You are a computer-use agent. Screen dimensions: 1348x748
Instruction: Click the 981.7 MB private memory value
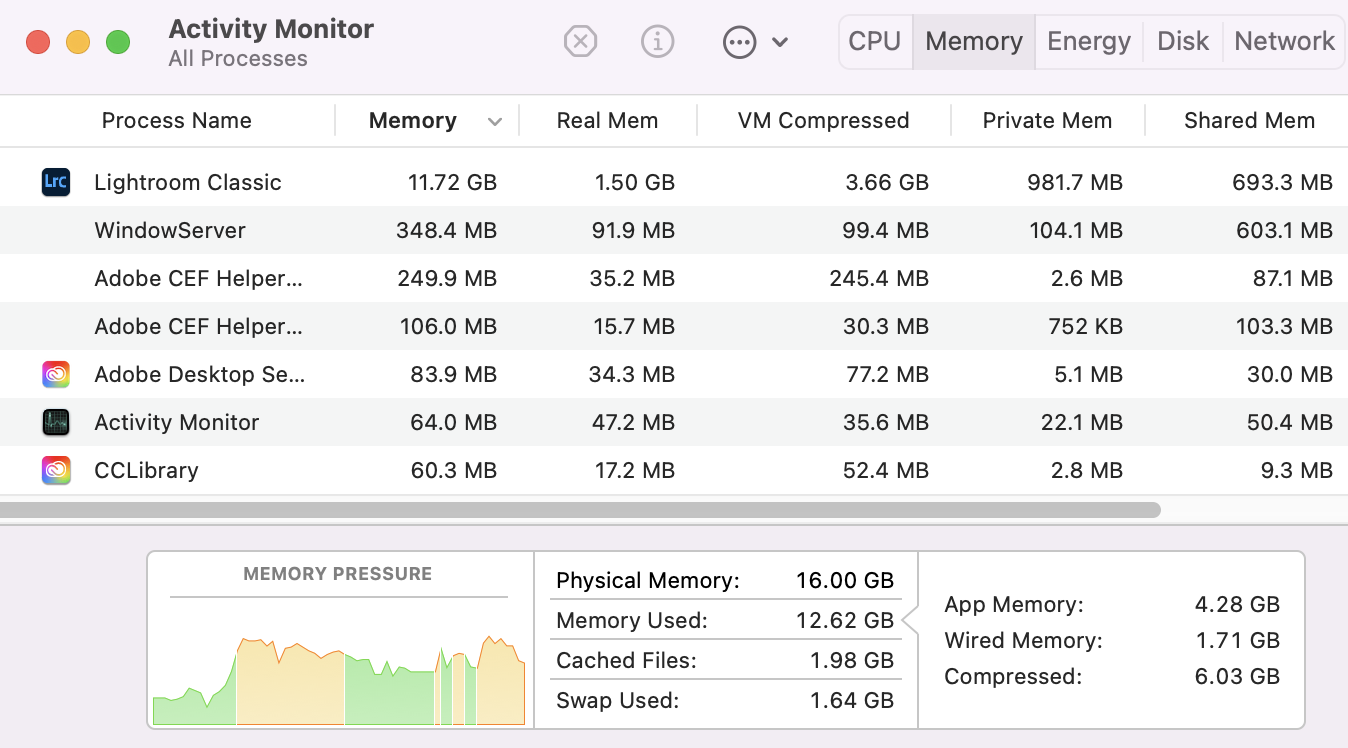tap(1075, 182)
